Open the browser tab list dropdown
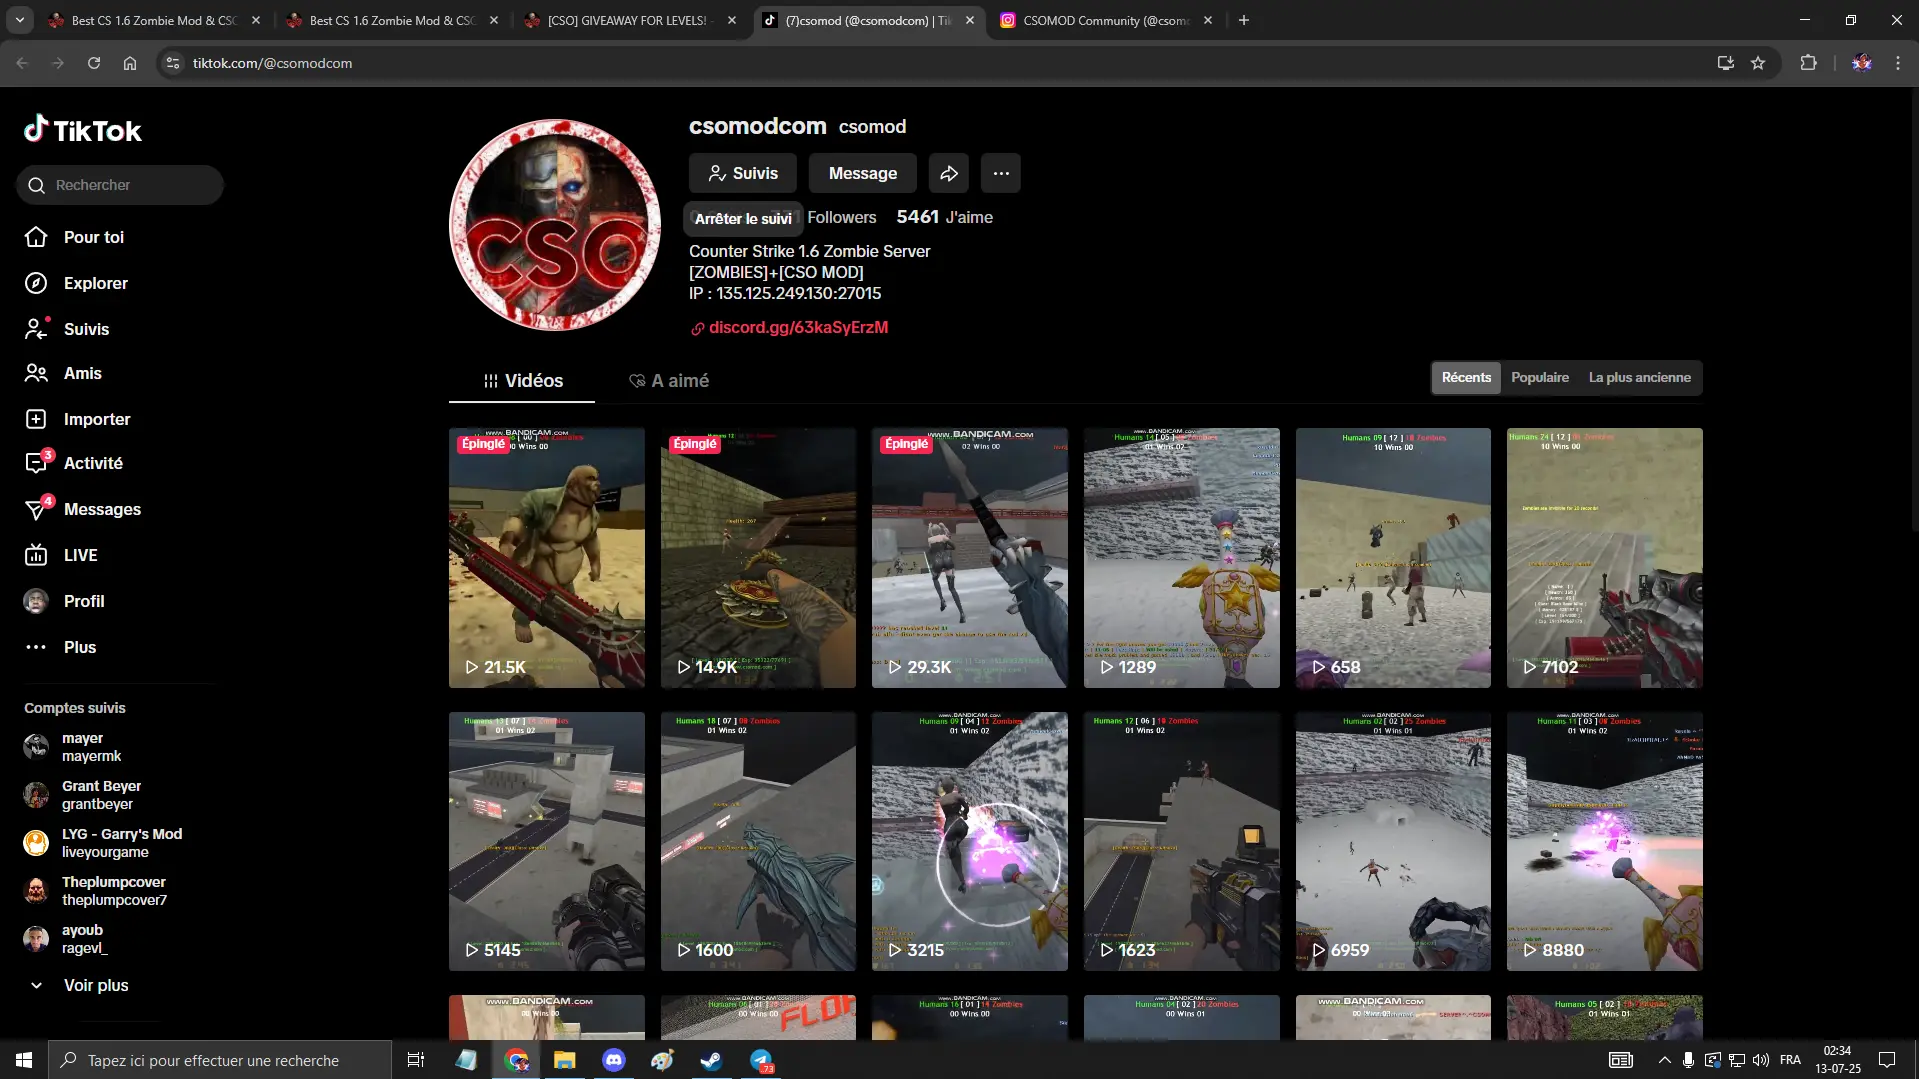The height and width of the screenshot is (1079, 1919). tap(20, 20)
